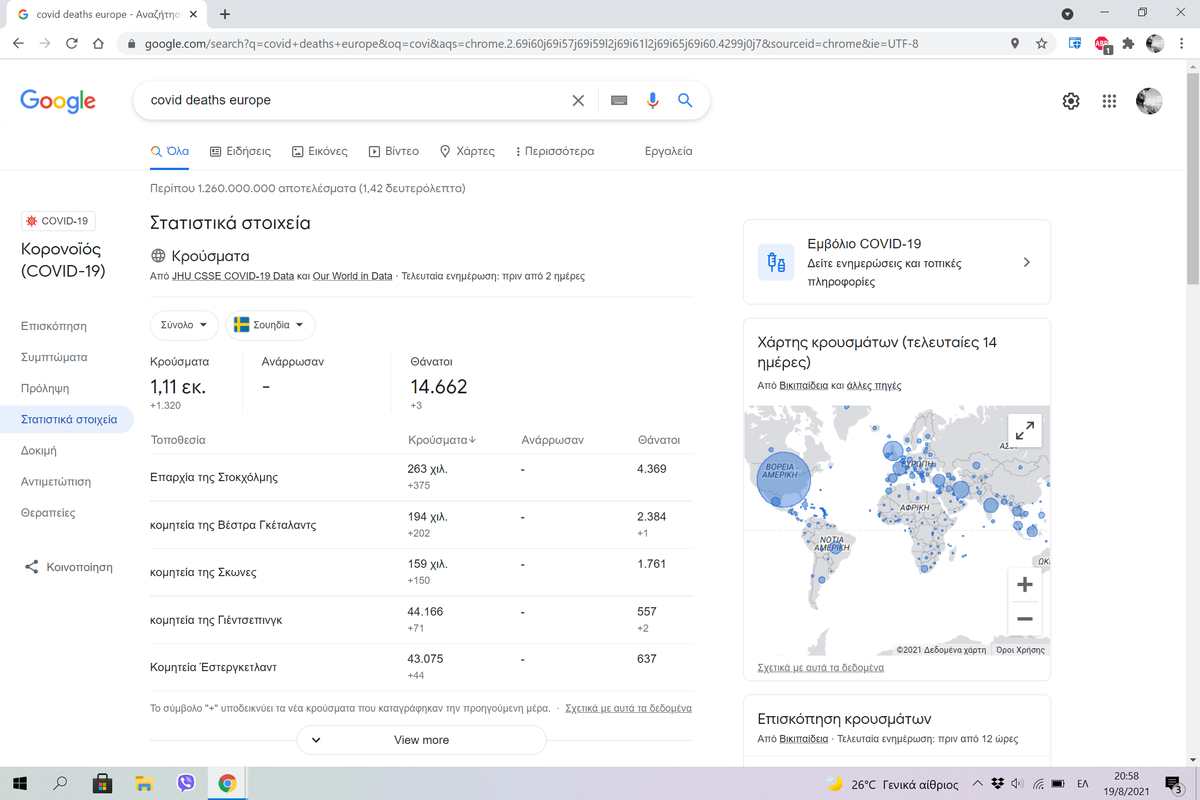Select Συμπτώματα in the sidebar
This screenshot has width=1200, height=800.
click(54, 357)
